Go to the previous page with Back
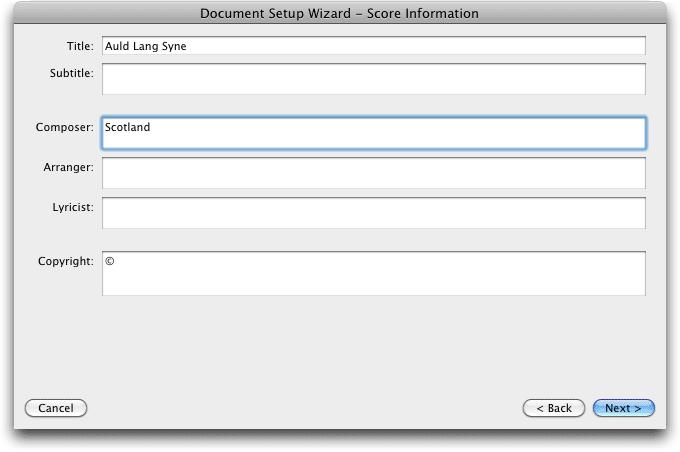The image size is (680, 452). click(554, 408)
